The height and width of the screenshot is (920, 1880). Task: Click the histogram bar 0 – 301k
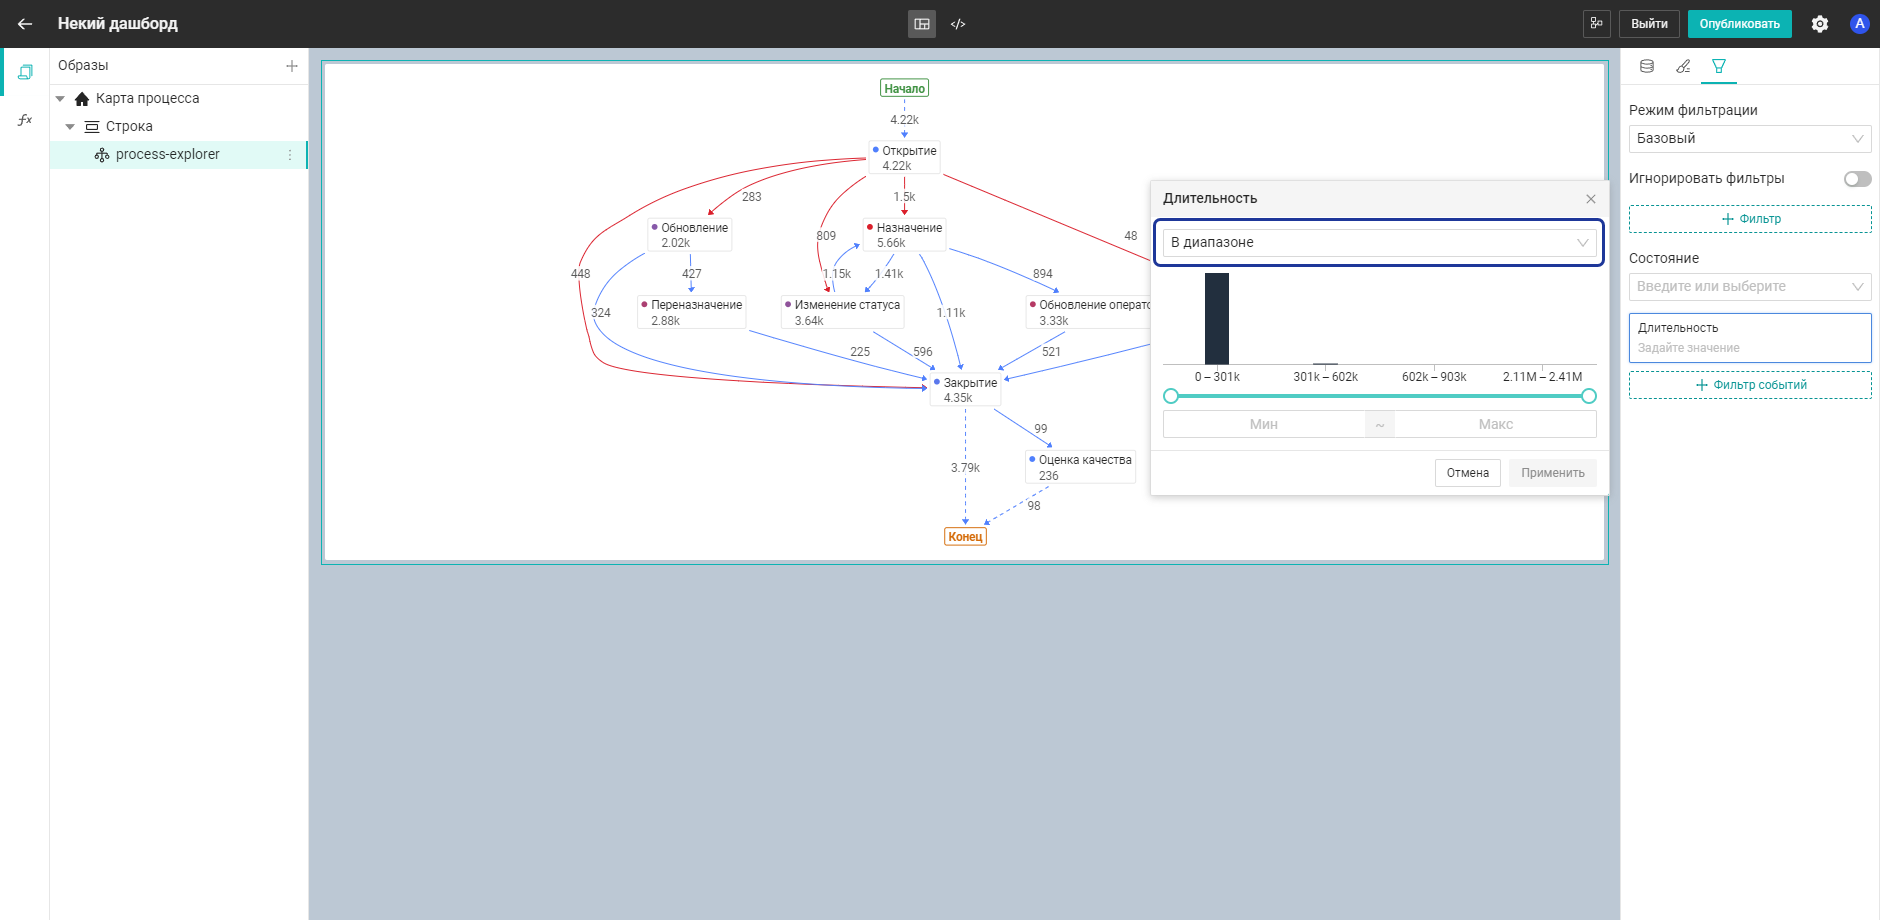click(1217, 318)
